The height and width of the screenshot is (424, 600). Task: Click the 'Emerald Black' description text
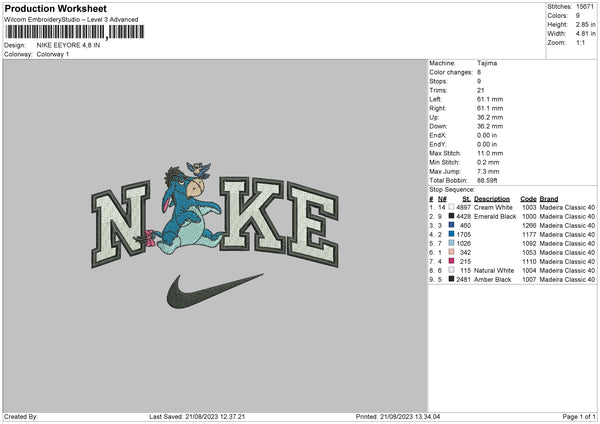495,217
